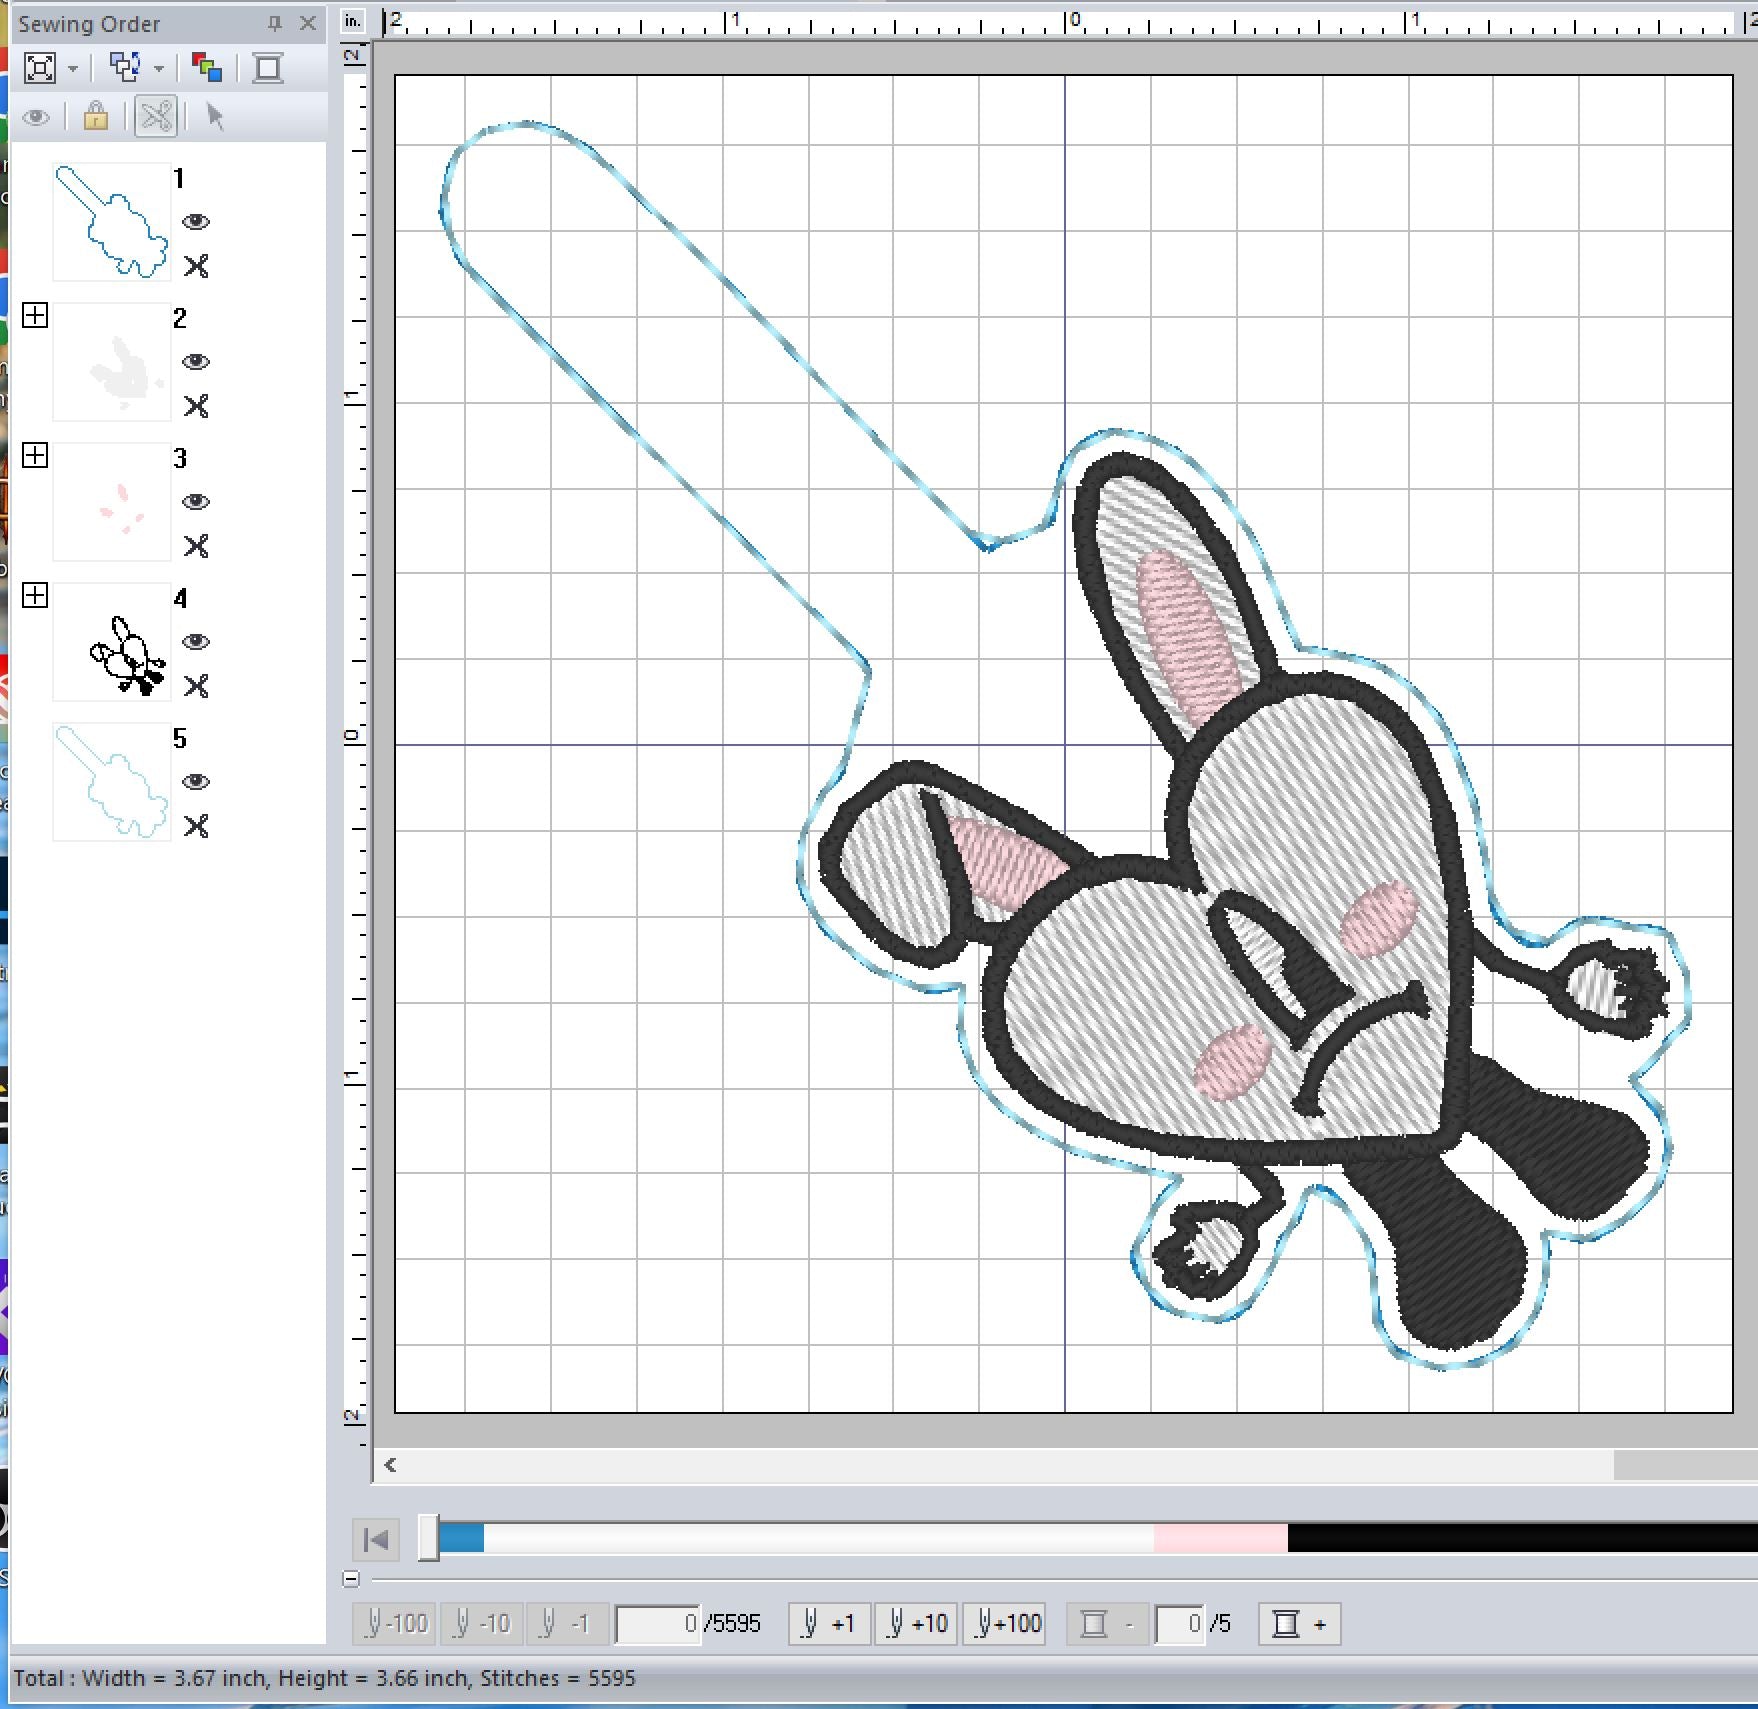Viewport: 1758px width, 1709px height.
Task: Click the zoom-to-fit icon in Sewing Order
Action: (40, 68)
